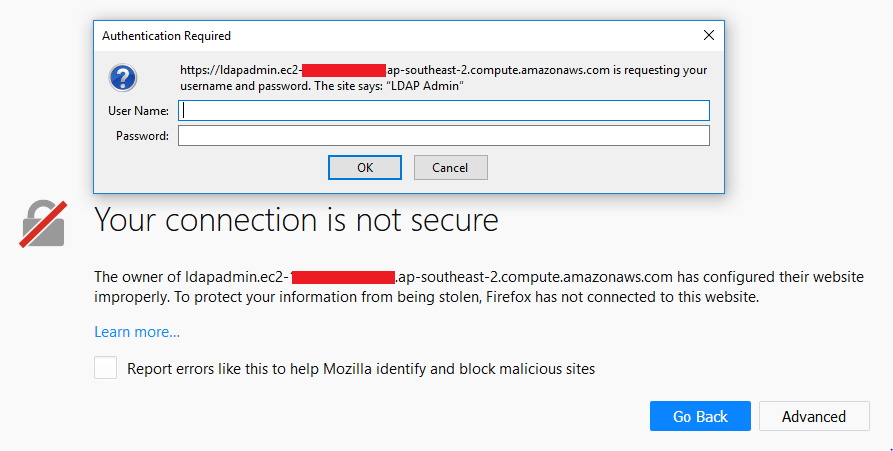This screenshot has width=893, height=451.
Task: Click the 'LDAP Admin' site message text
Action: 425,87
